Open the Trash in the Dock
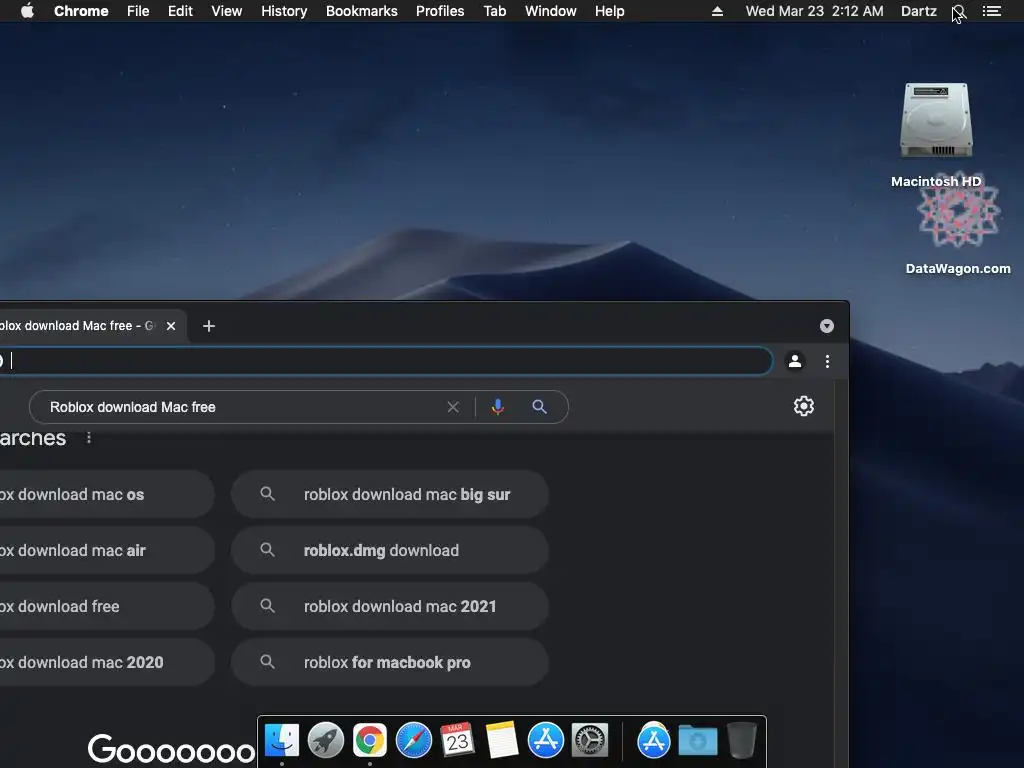Image resolution: width=1024 pixels, height=768 pixels. [x=741, y=741]
